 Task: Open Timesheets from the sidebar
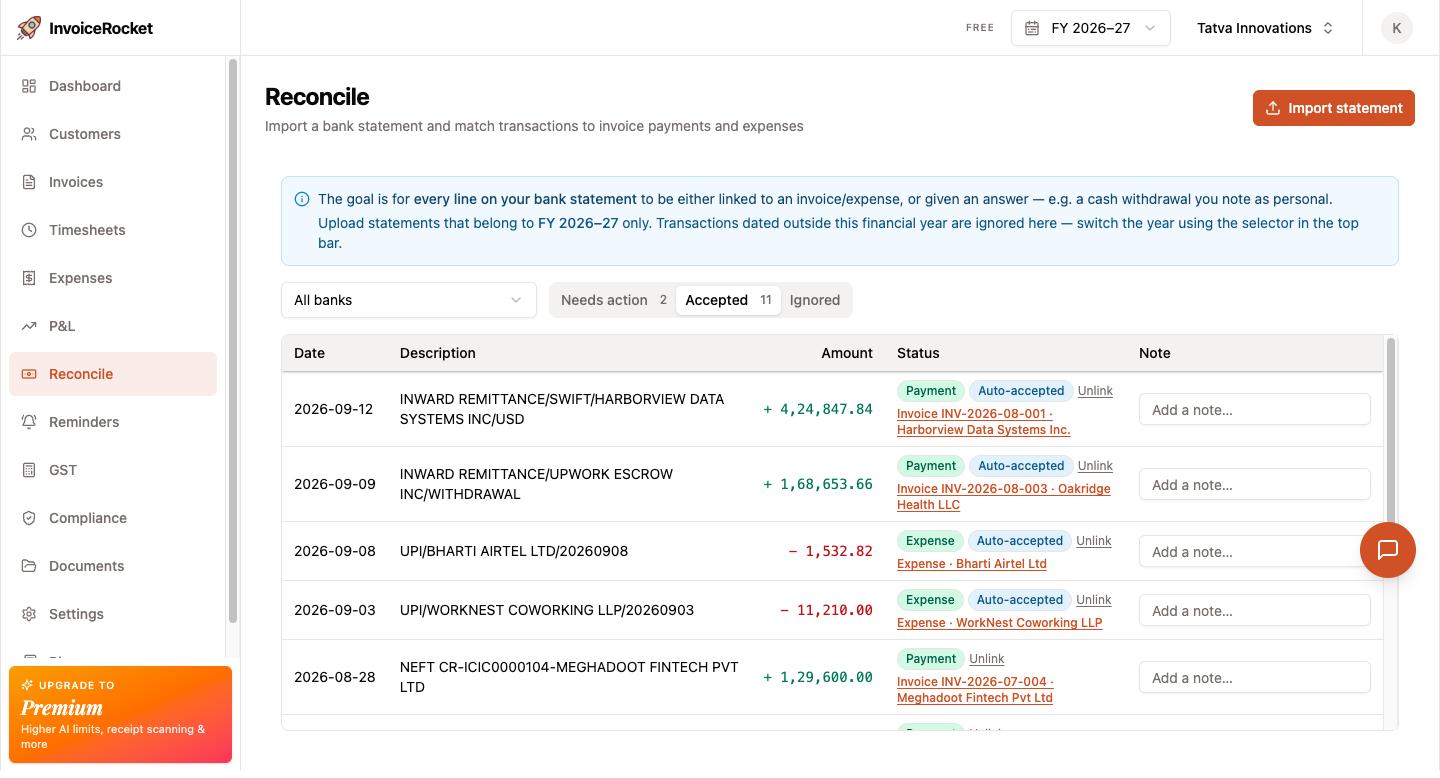113,230
